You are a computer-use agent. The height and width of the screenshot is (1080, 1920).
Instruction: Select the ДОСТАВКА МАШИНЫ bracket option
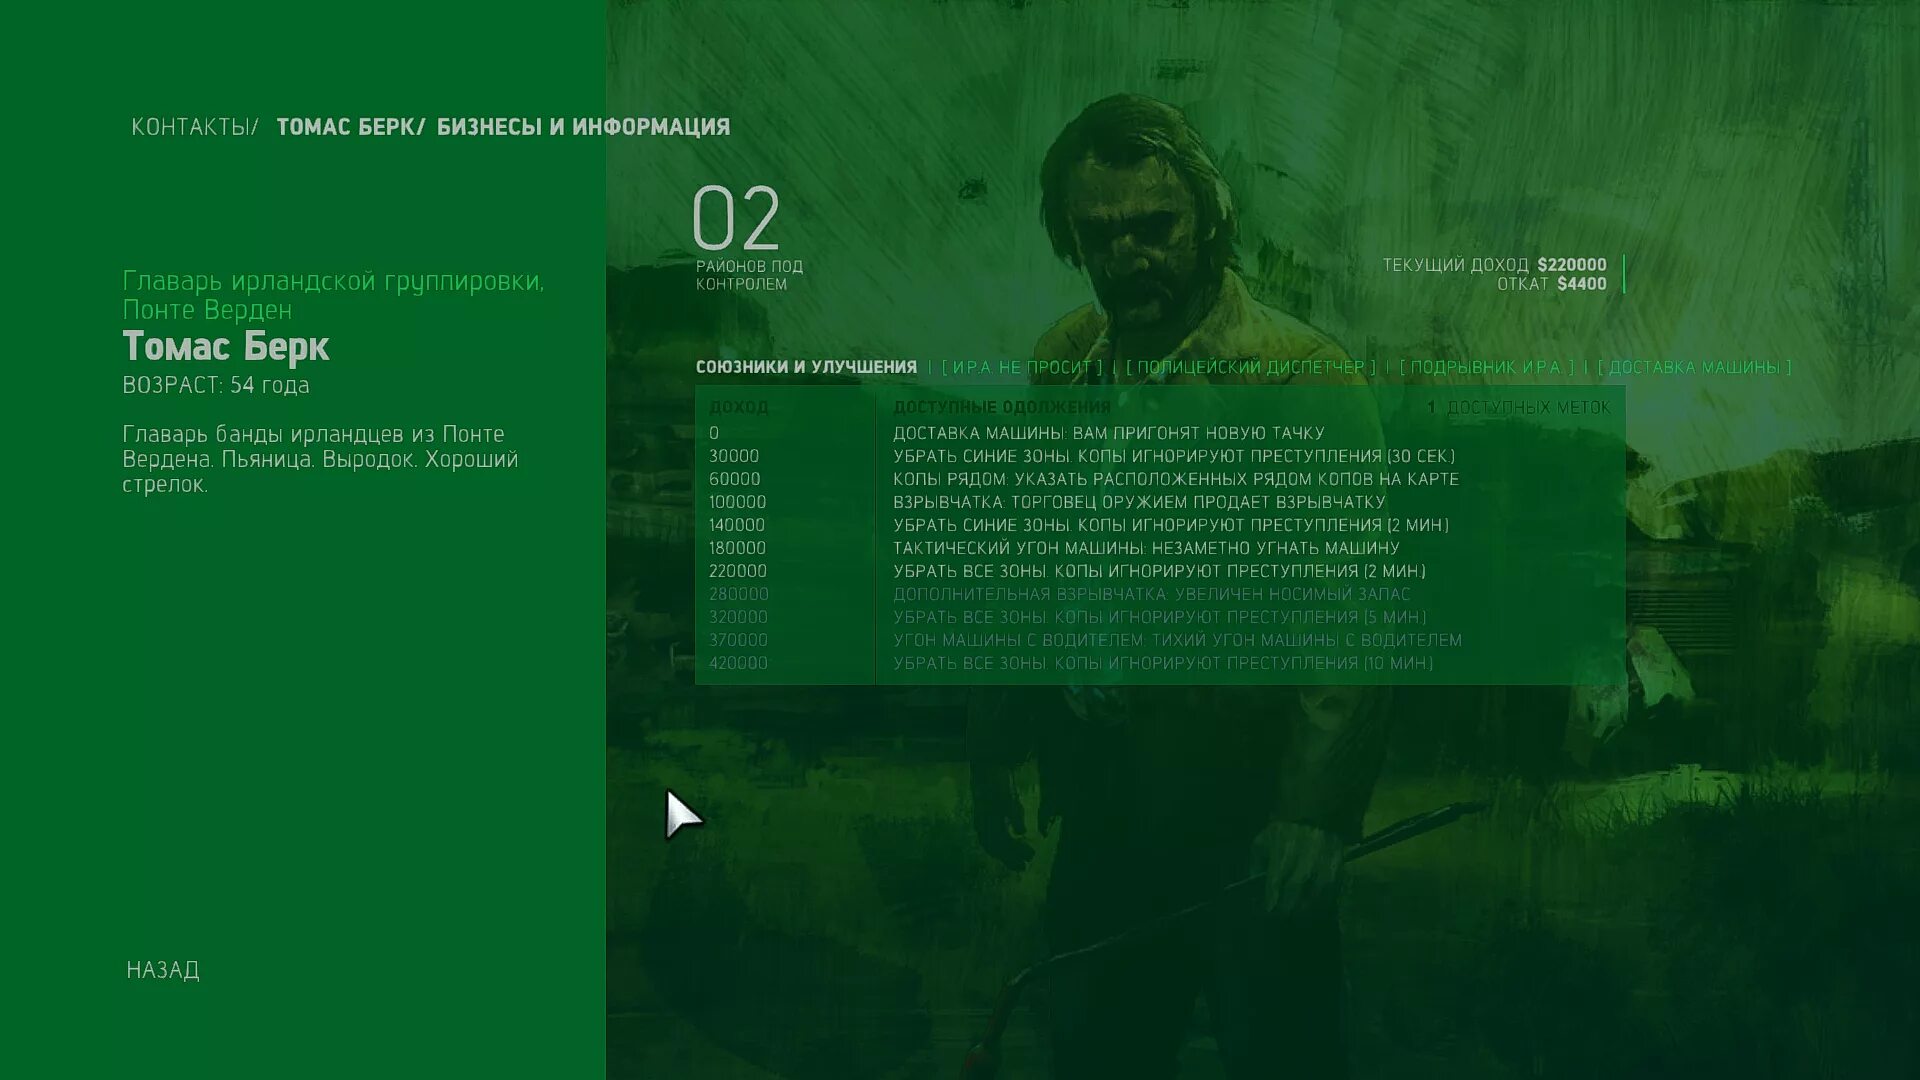click(1694, 367)
